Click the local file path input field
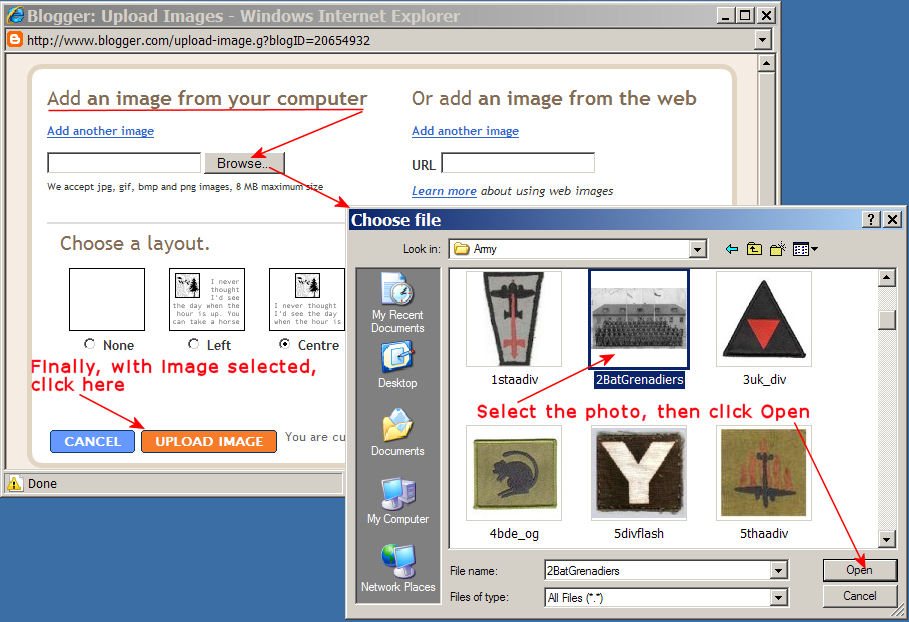The width and height of the screenshot is (909, 622). coord(124,163)
